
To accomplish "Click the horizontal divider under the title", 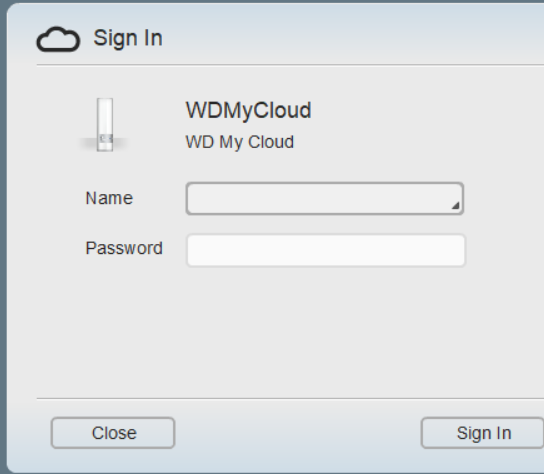I will coord(290,65).
